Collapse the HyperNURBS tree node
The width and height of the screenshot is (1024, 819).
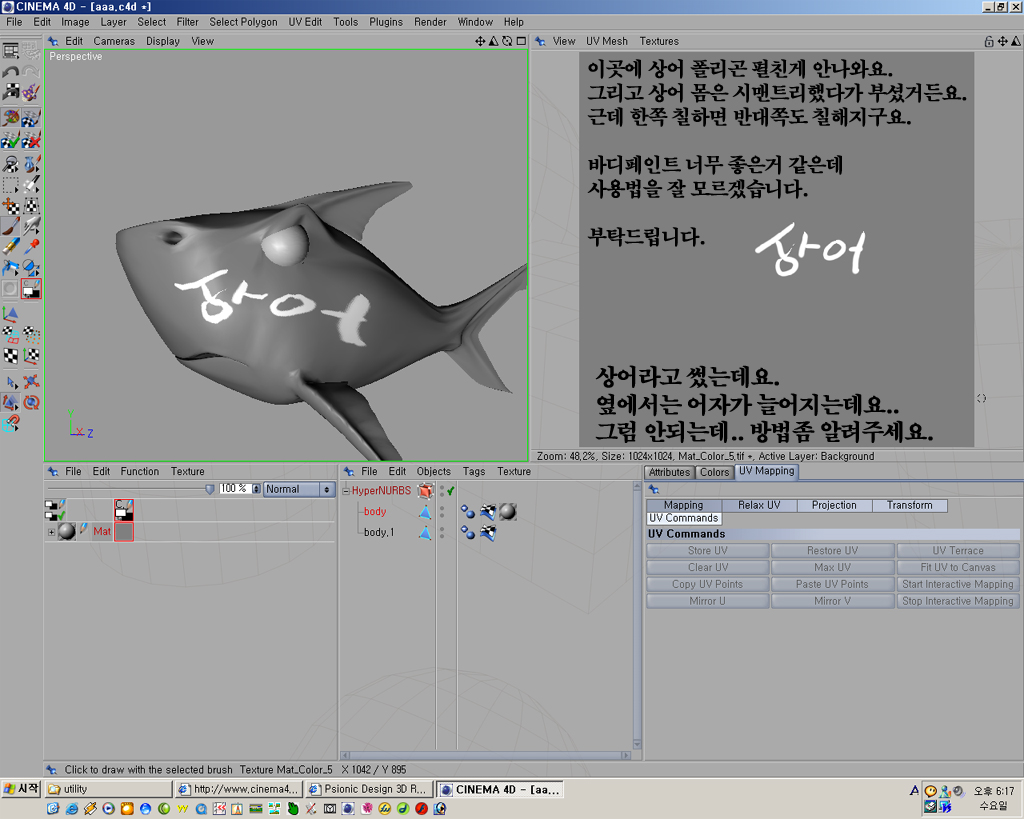click(346, 491)
